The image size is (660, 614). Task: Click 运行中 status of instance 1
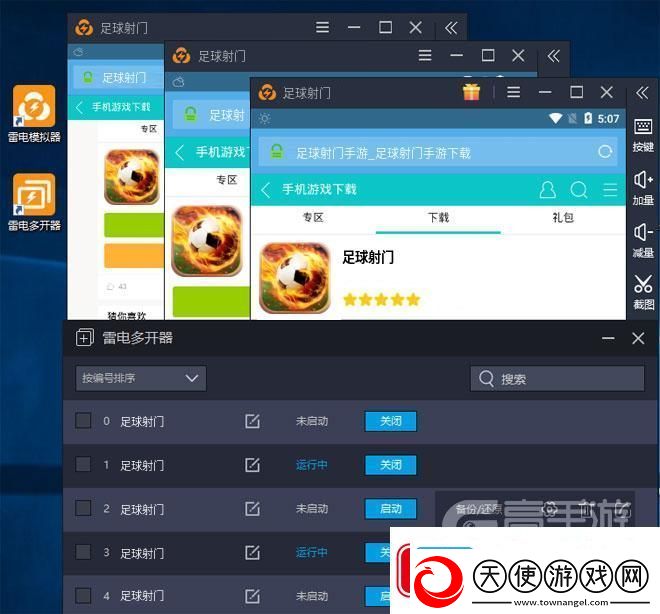[x=311, y=465]
